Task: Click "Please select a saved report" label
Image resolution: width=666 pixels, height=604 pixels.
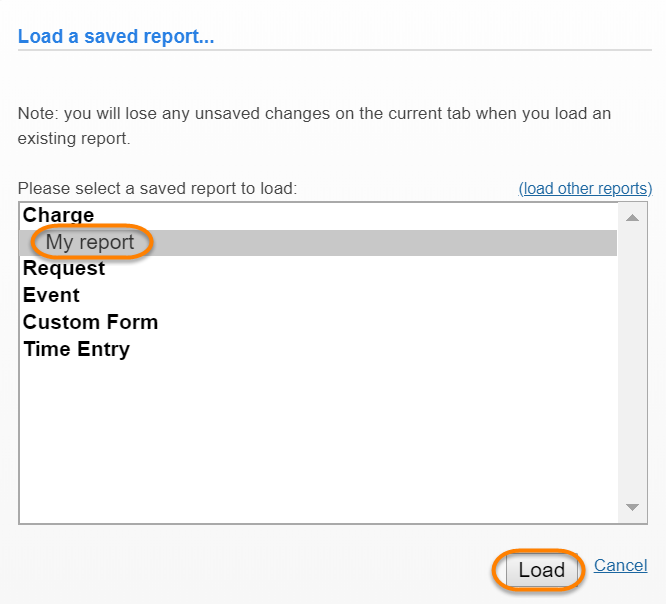Action: pos(157,188)
